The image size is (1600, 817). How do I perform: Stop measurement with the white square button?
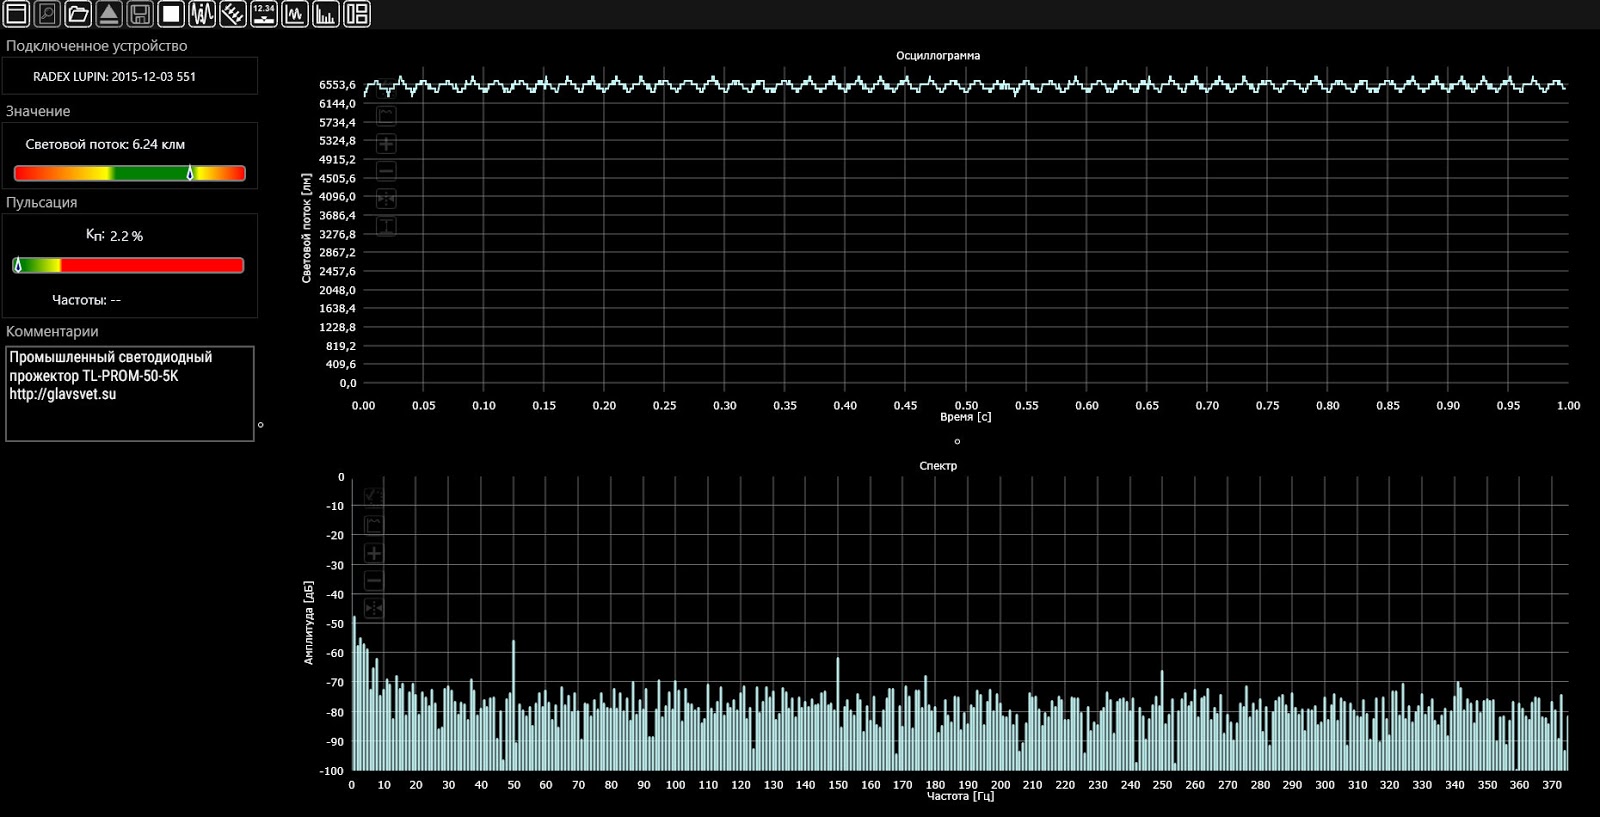pyautogui.click(x=171, y=14)
